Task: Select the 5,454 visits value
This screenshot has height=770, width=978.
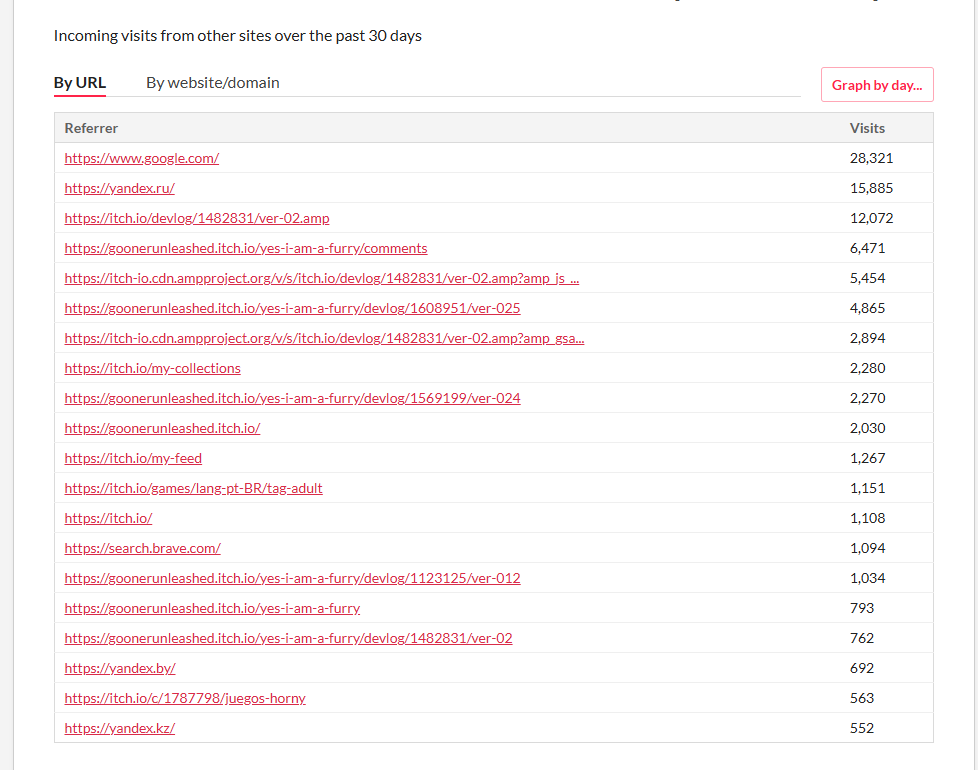Action: point(868,278)
